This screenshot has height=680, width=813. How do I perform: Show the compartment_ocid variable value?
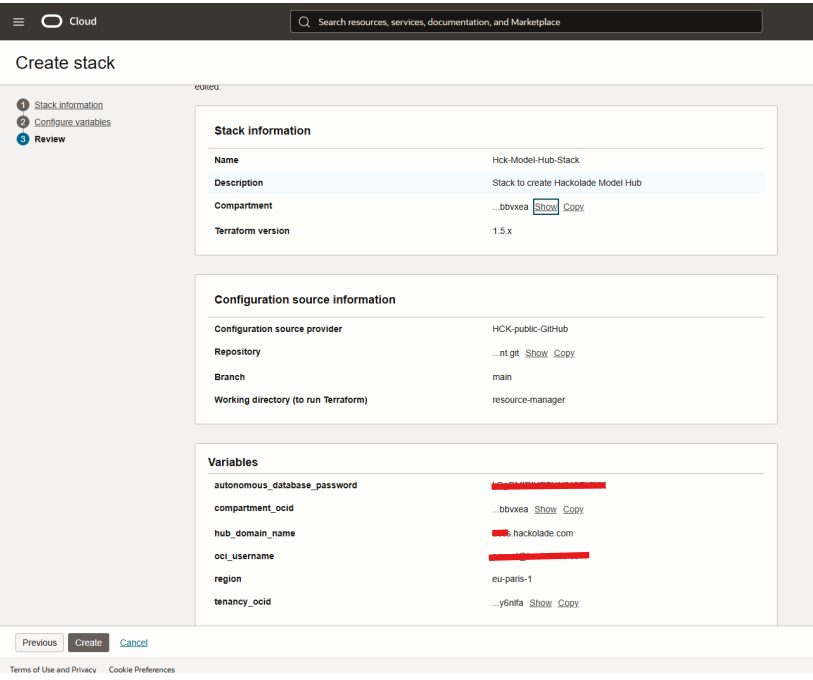545,509
